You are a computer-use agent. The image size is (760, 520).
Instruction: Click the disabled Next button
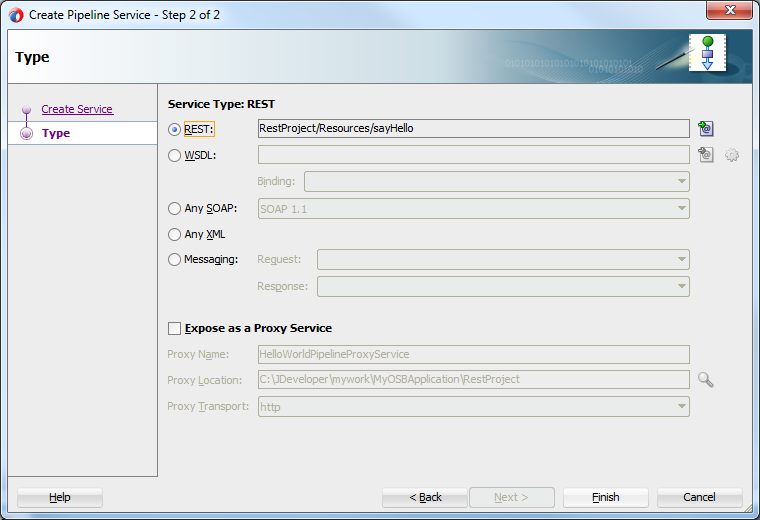511,497
